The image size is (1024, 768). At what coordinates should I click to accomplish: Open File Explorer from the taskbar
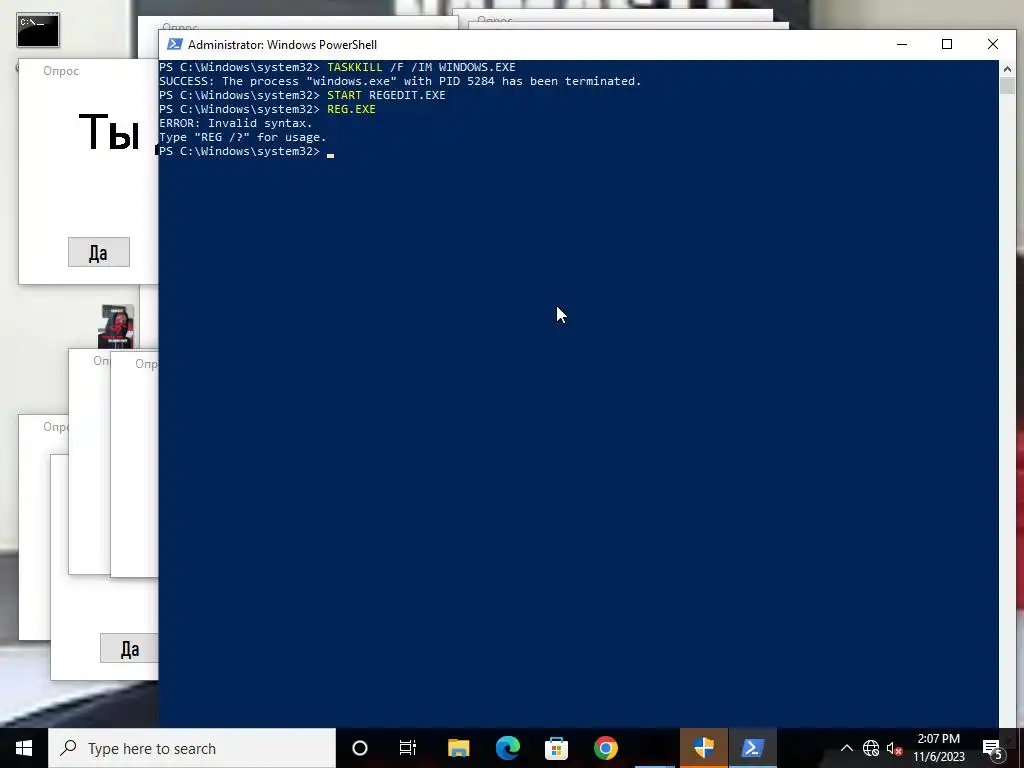tap(458, 748)
